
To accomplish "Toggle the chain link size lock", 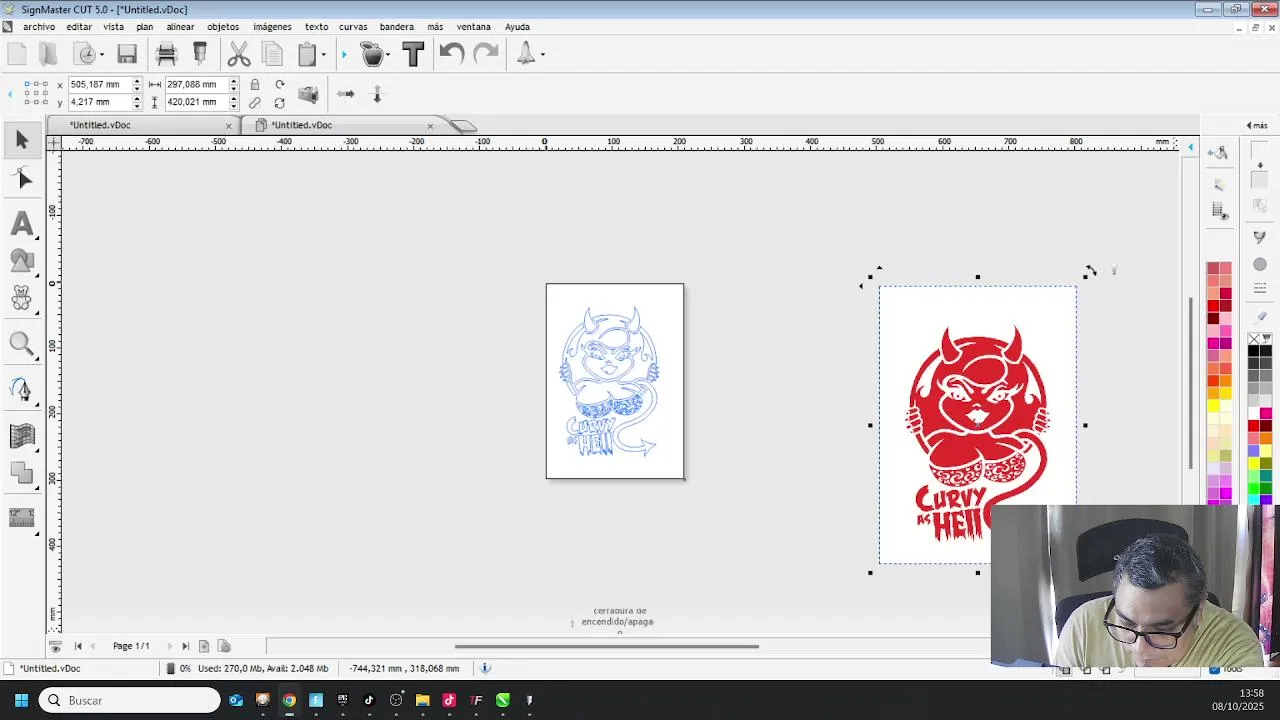I will 254,102.
